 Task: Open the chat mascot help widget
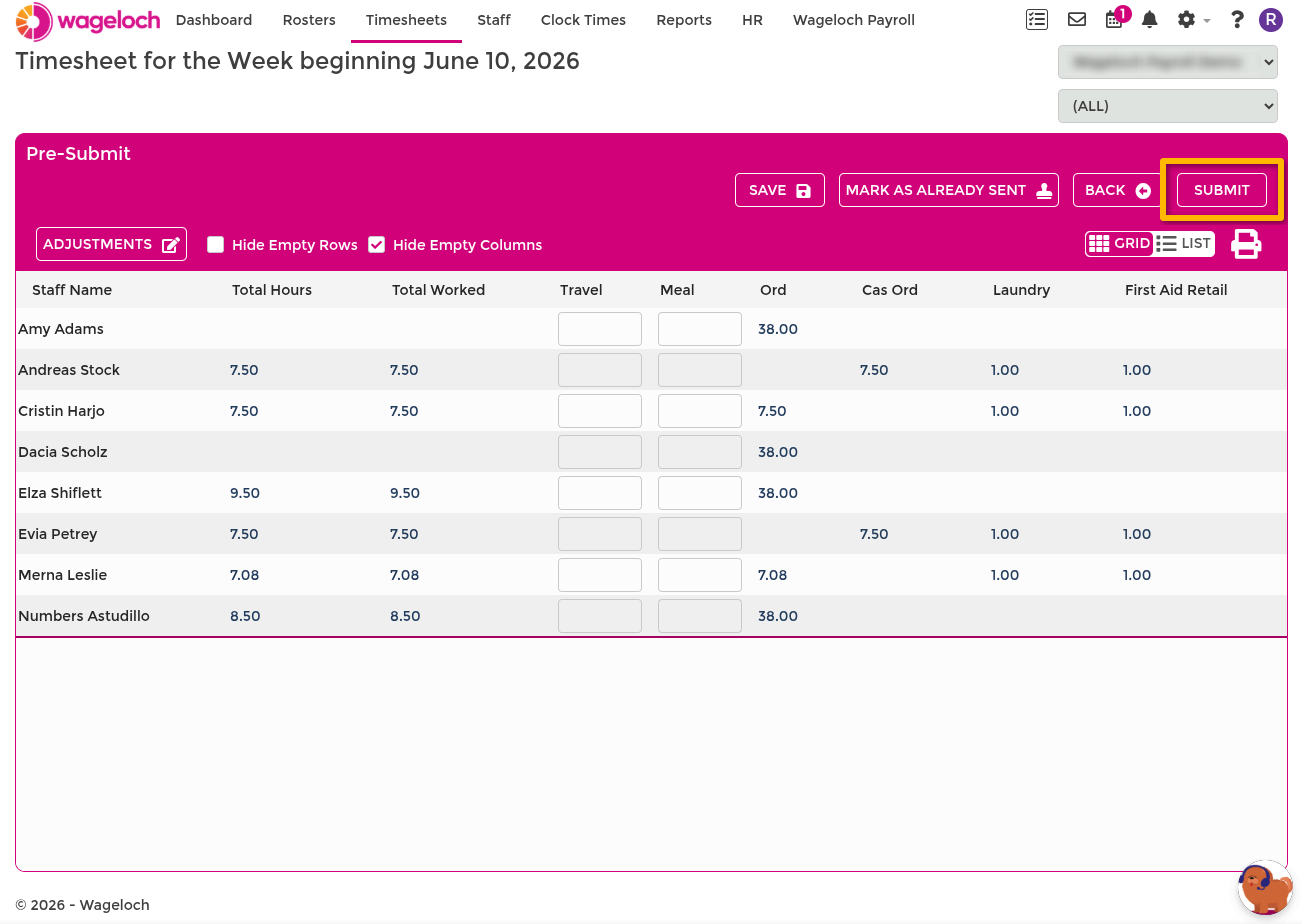1265,887
